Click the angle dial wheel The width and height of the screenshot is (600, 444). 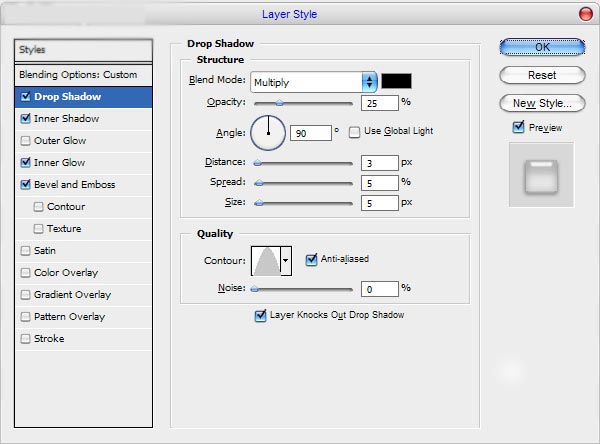point(267,131)
